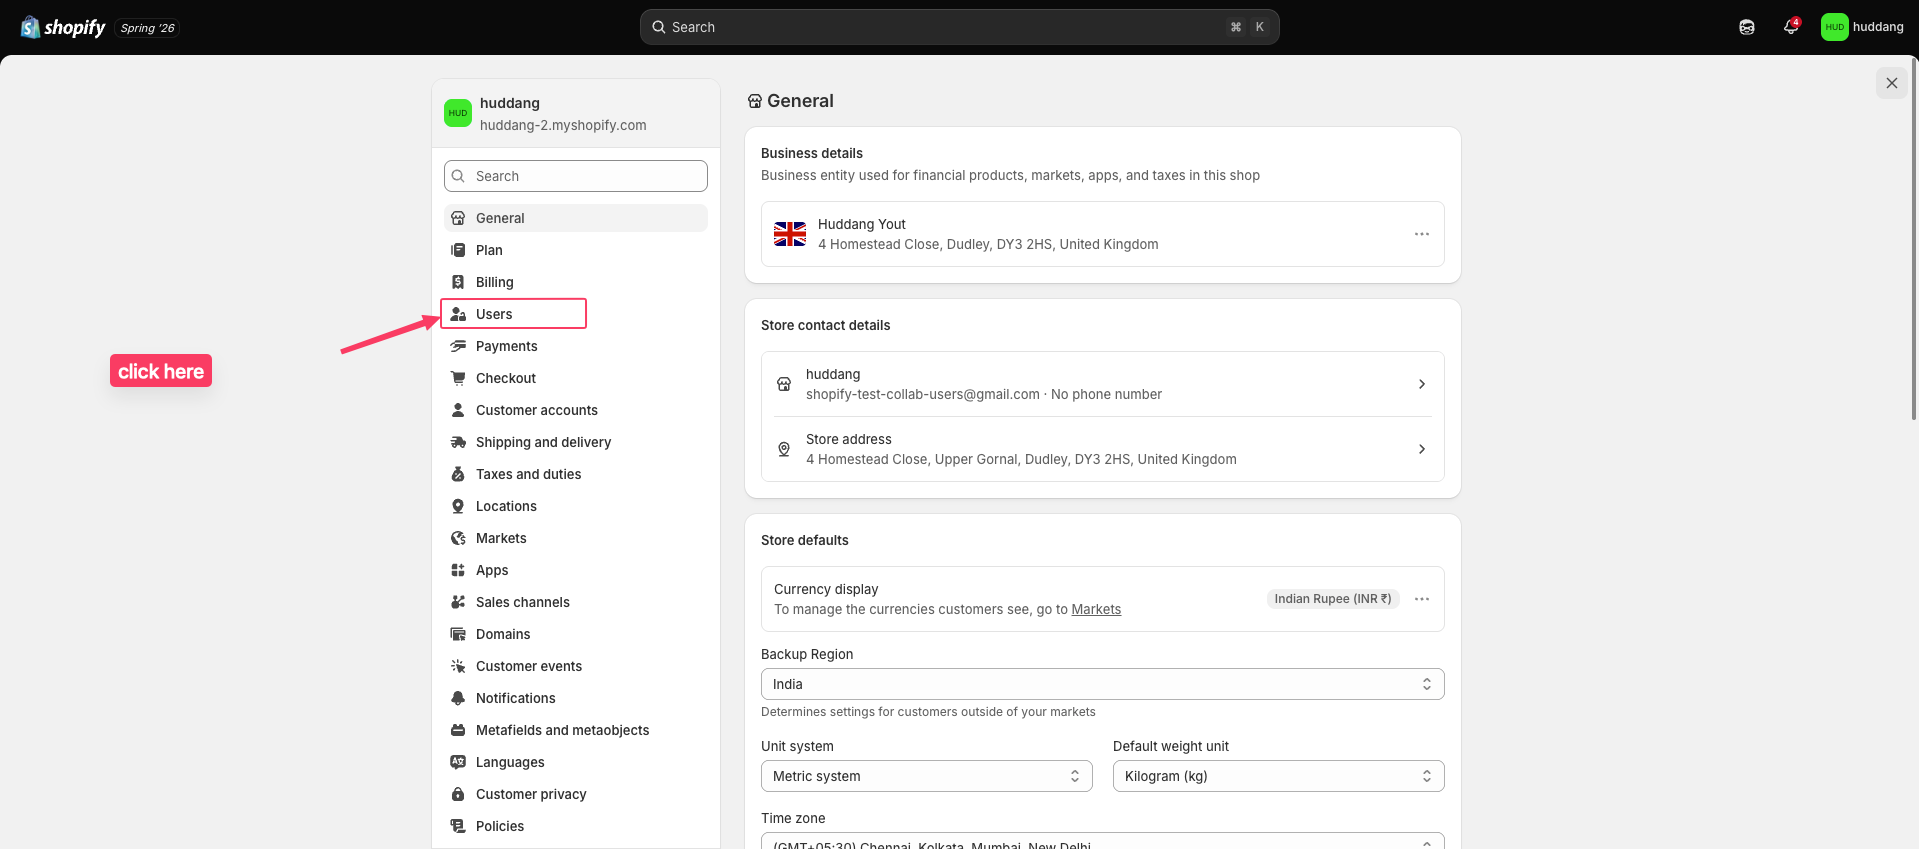This screenshot has width=1919, height=849.
Task: Click the Customer accounts icon
Action: 458,410
